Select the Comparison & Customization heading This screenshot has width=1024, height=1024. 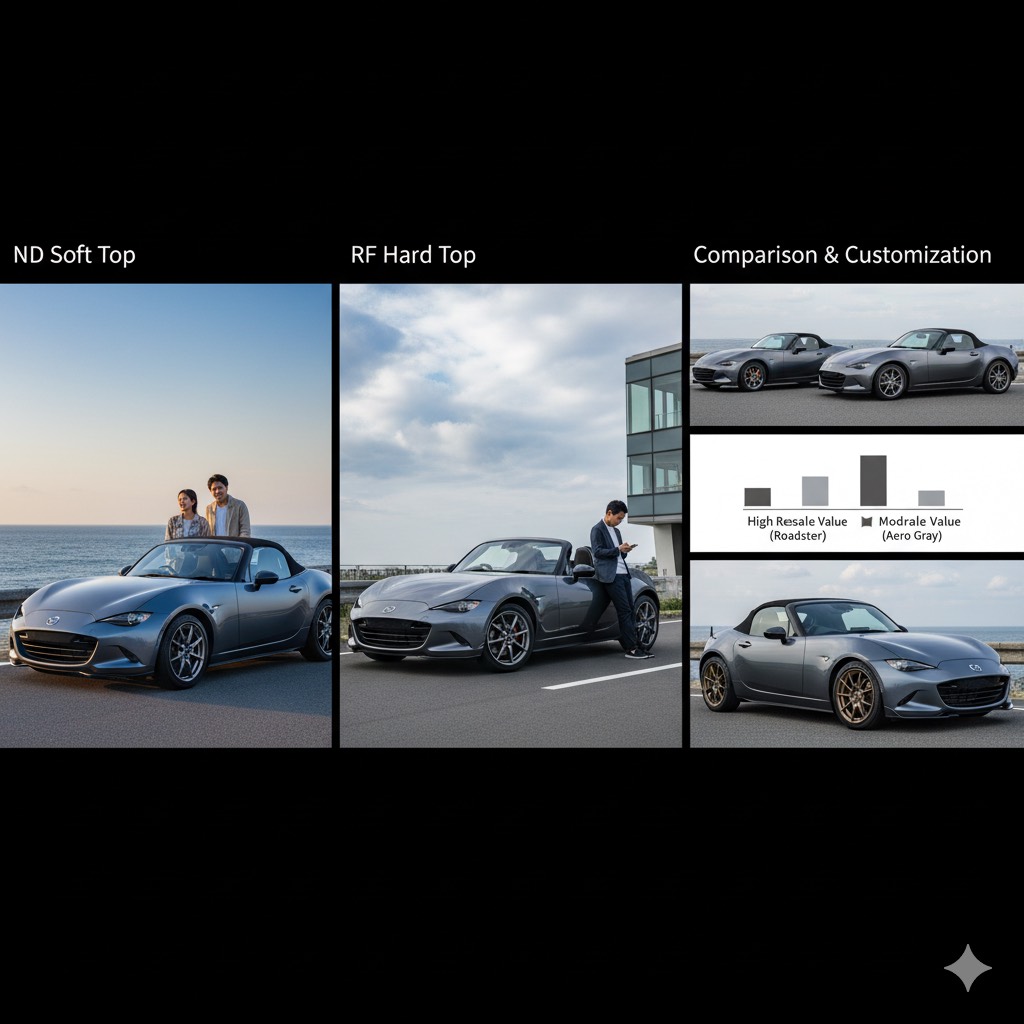842,255
